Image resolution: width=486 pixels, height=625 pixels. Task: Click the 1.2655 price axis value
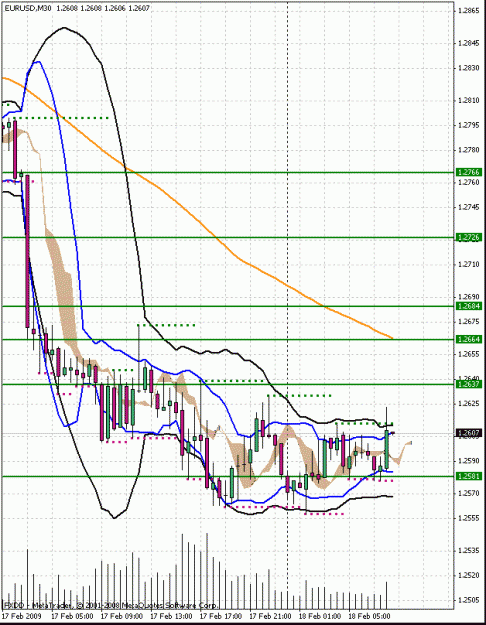tap(469, 354)
